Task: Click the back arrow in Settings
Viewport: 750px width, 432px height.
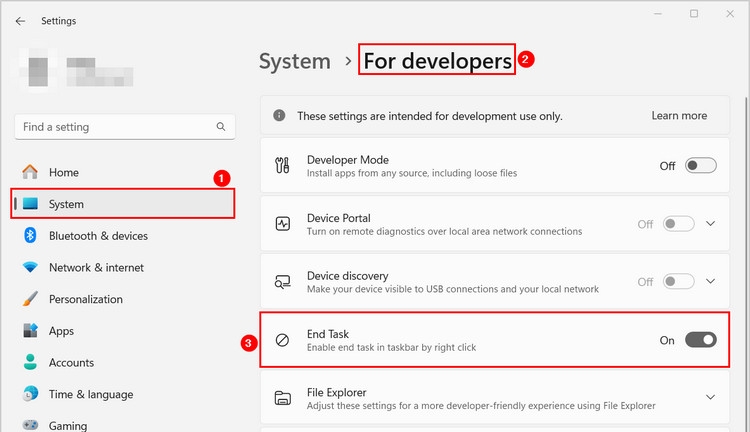Action: click(x=20, y=21)
